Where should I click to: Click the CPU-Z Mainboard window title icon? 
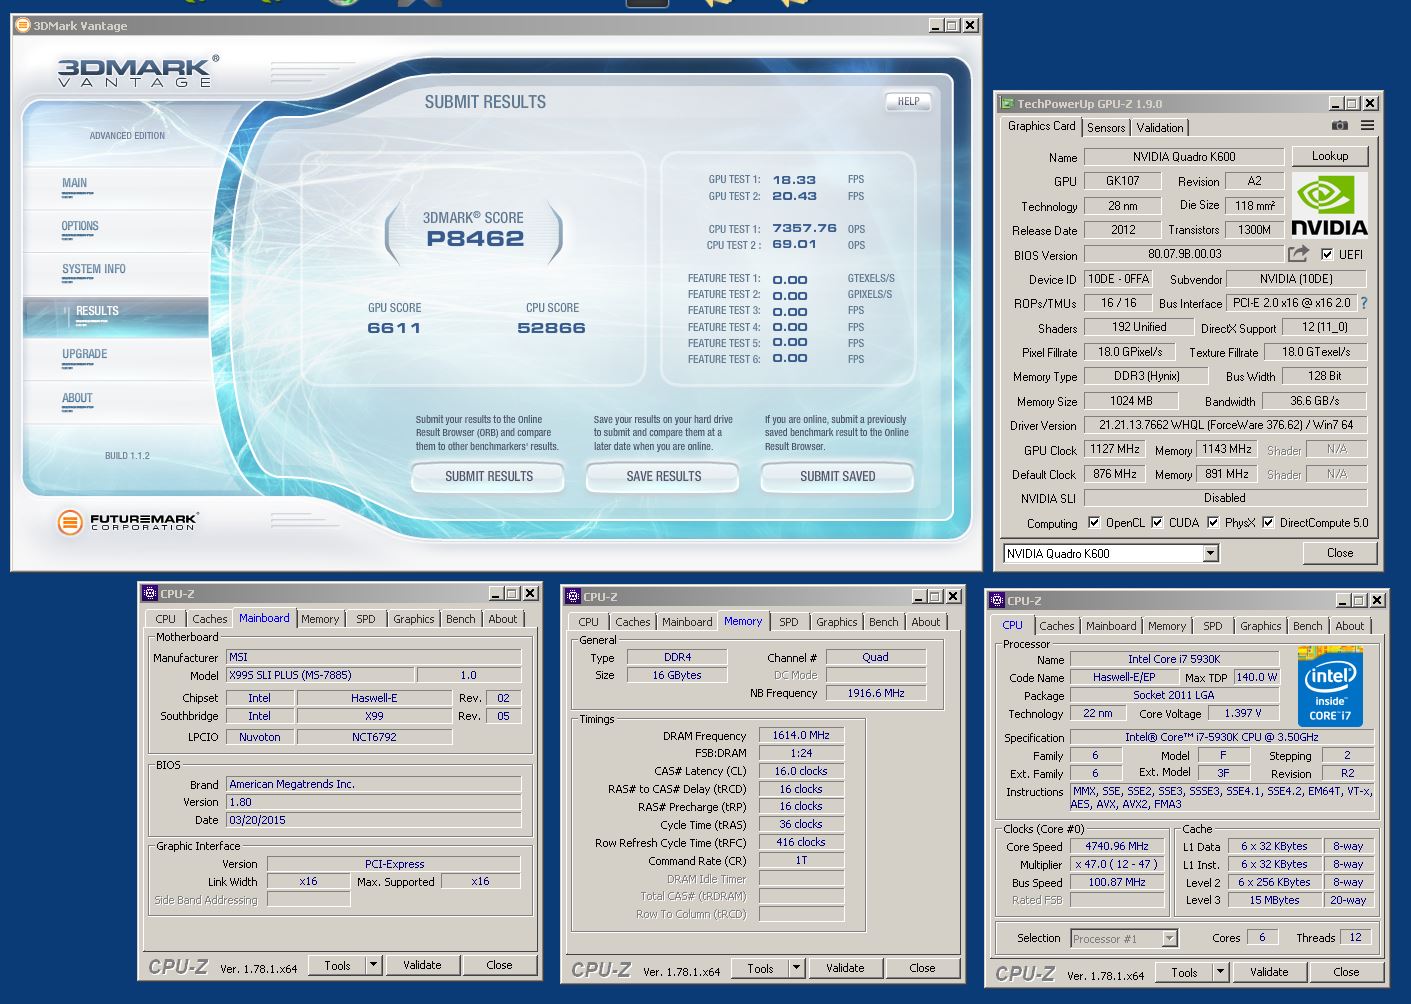point(150,593)
